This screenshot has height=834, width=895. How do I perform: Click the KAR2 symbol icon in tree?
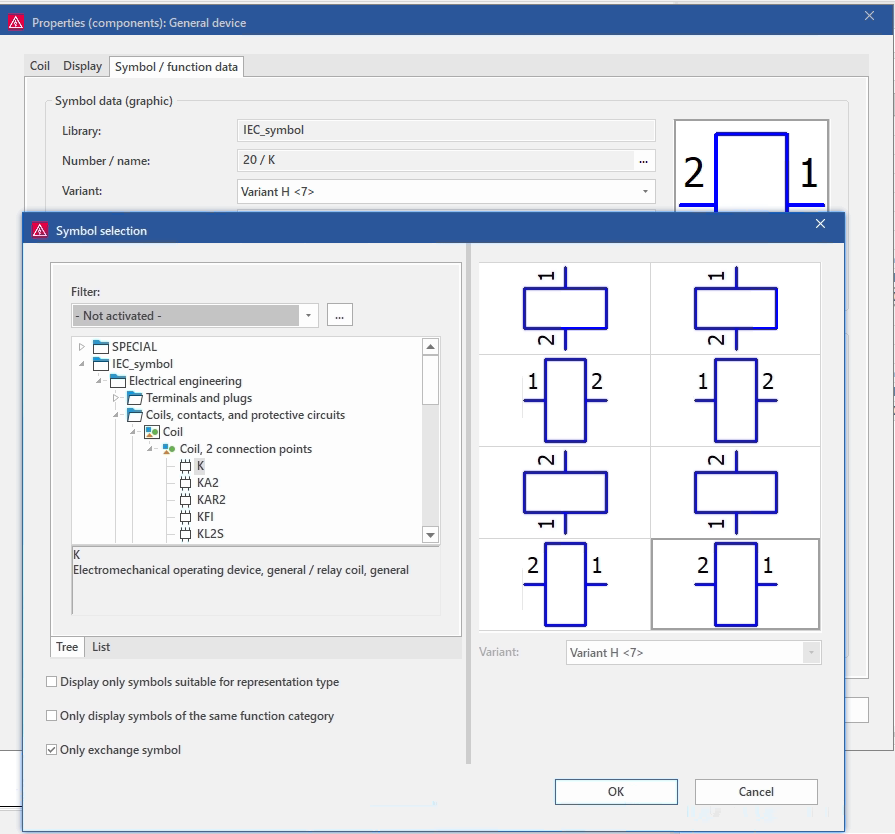[185, 500]
